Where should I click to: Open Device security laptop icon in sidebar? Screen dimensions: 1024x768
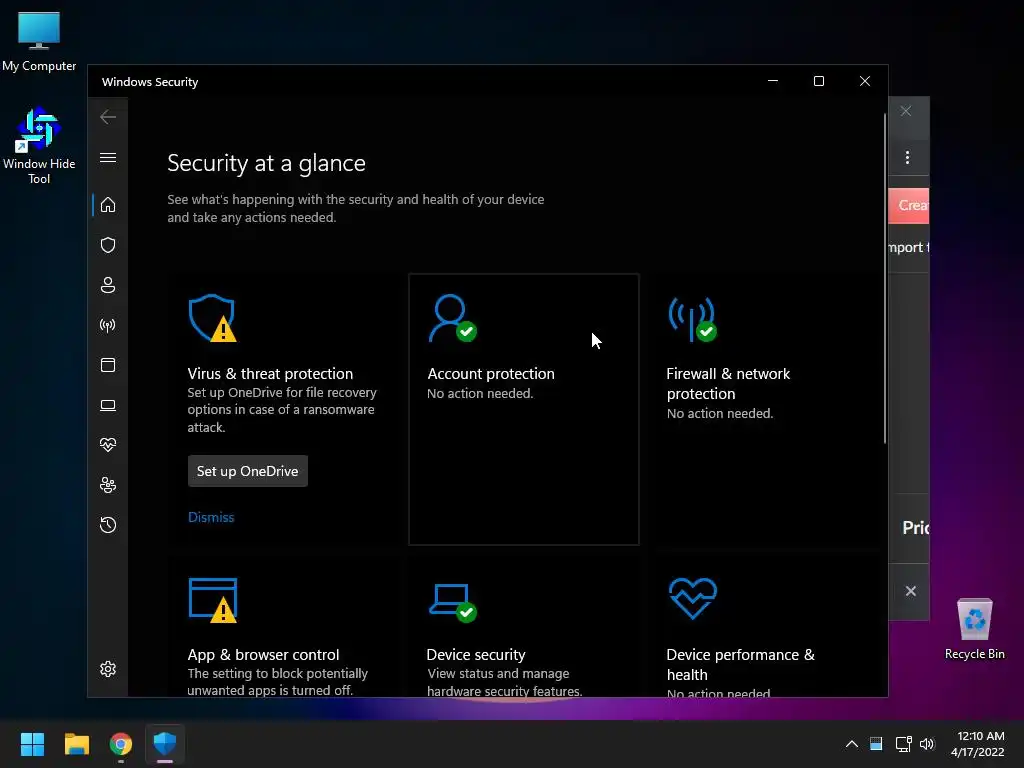pos(108,406)
